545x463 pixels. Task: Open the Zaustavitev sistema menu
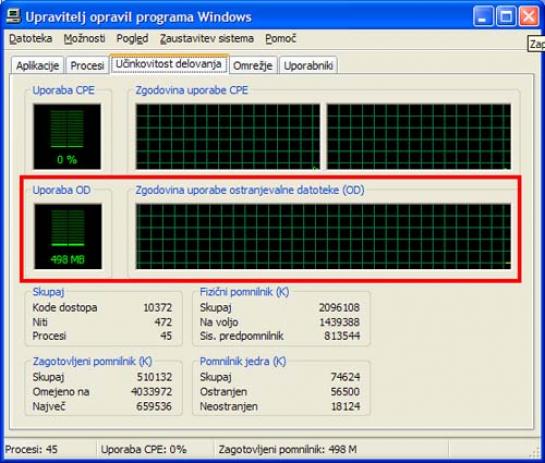(x=206, y=38)
